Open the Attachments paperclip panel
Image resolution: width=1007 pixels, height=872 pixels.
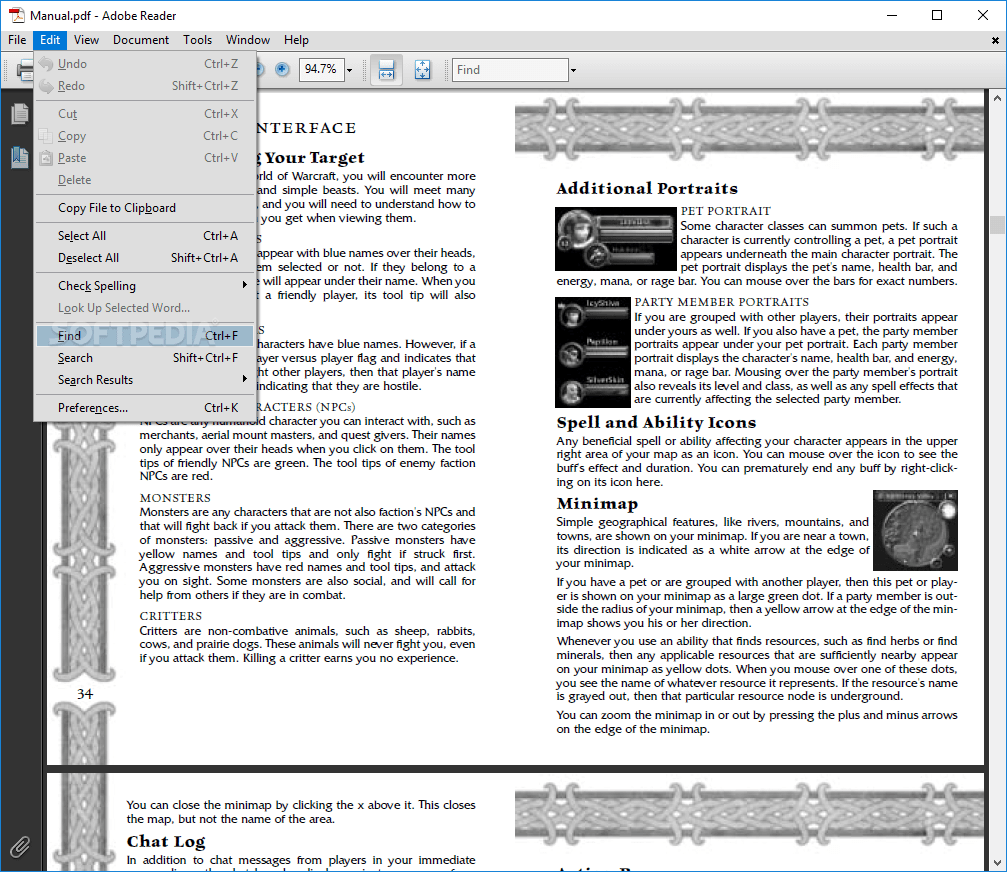(19, 847)
